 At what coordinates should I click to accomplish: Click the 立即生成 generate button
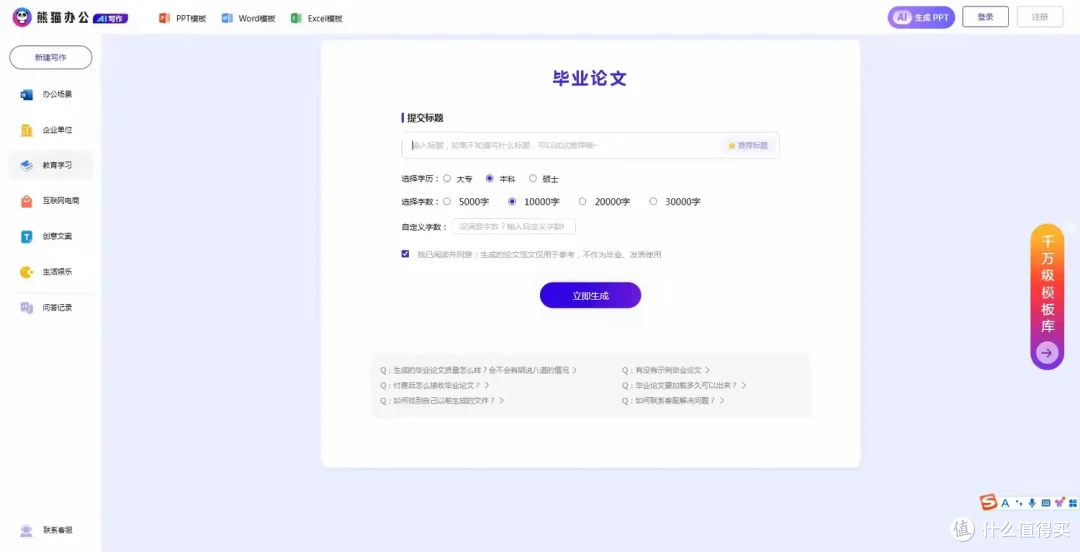click(590, 295)
